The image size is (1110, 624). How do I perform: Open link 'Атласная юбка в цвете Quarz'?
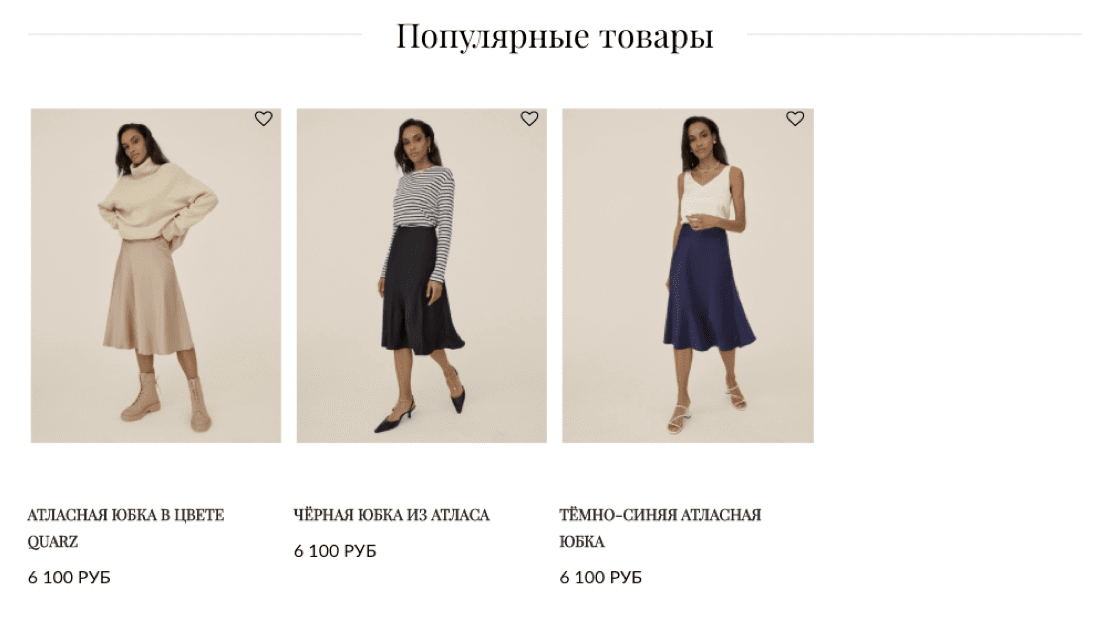coord(126,528)
